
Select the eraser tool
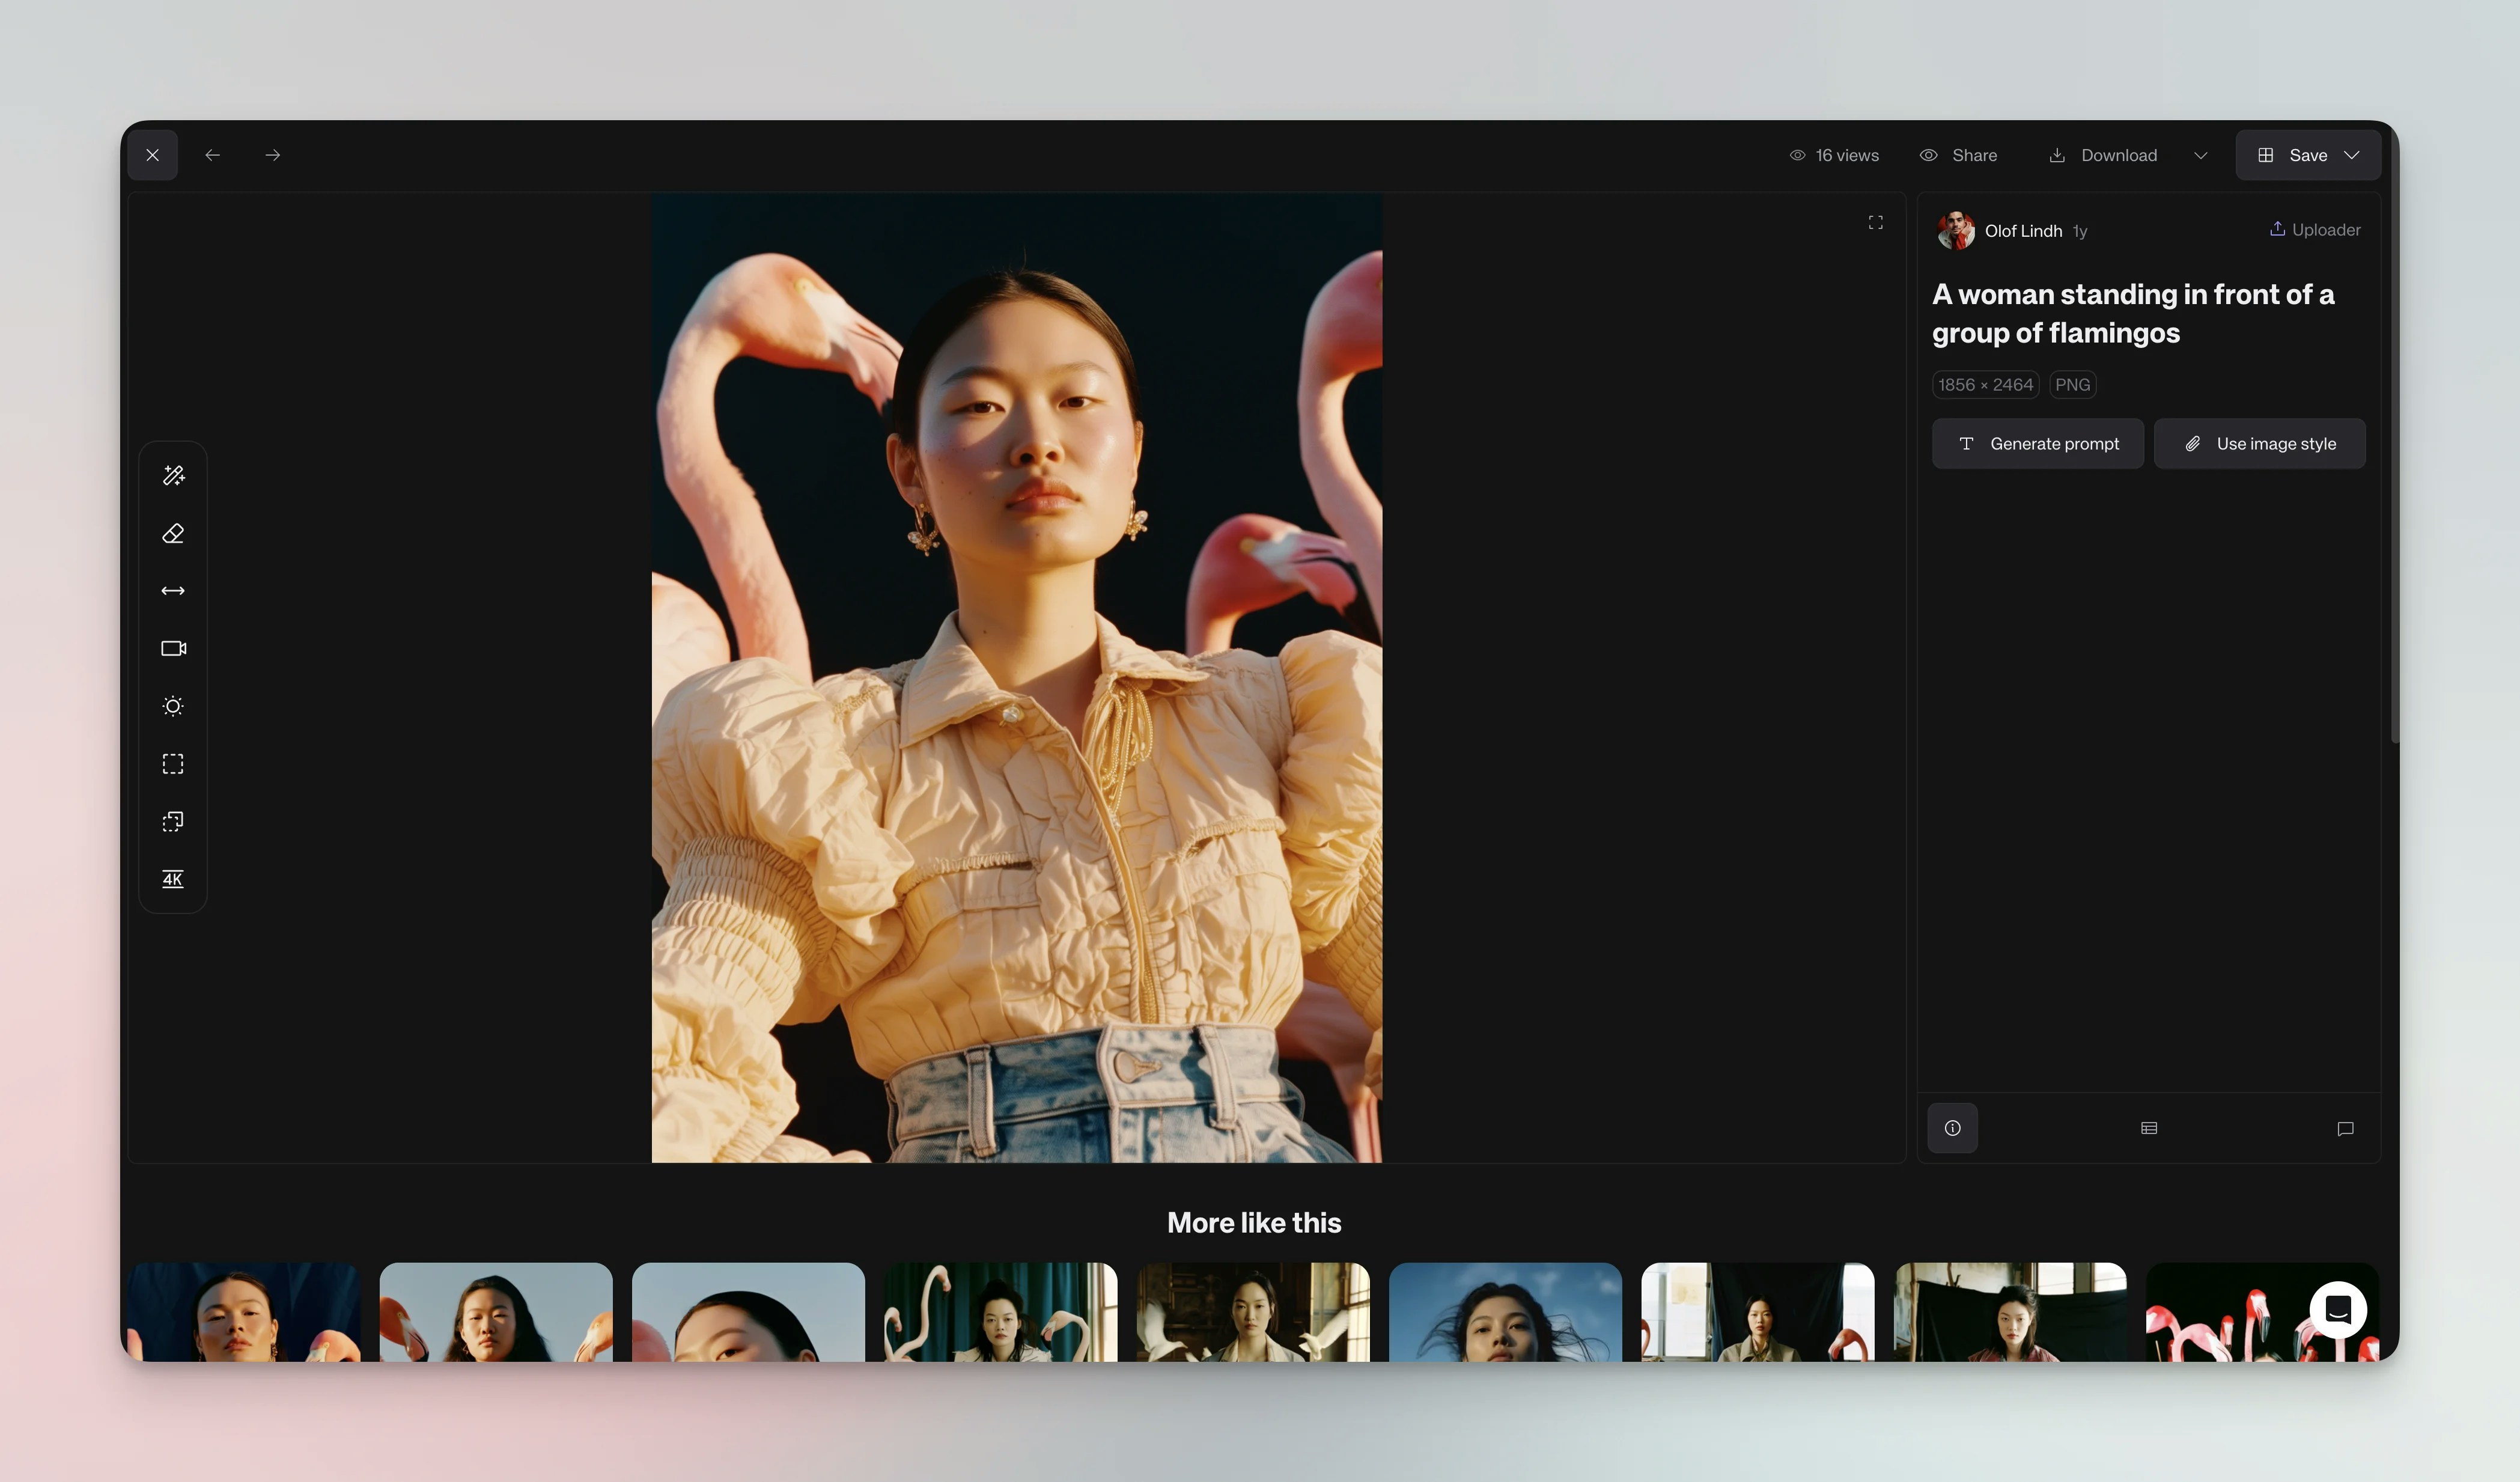tap(173, 533)
